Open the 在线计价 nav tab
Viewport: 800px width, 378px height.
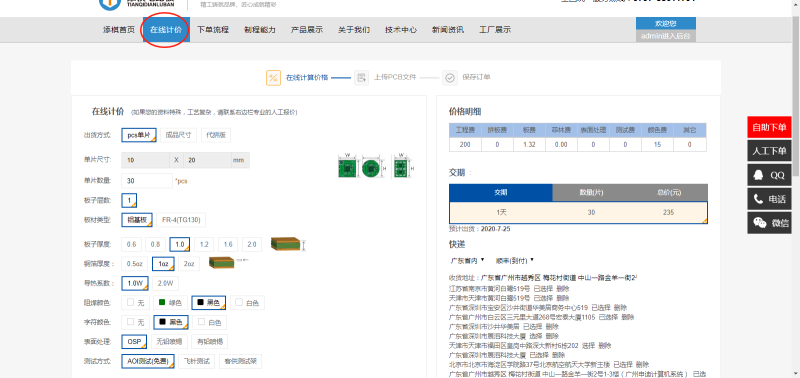166,30
